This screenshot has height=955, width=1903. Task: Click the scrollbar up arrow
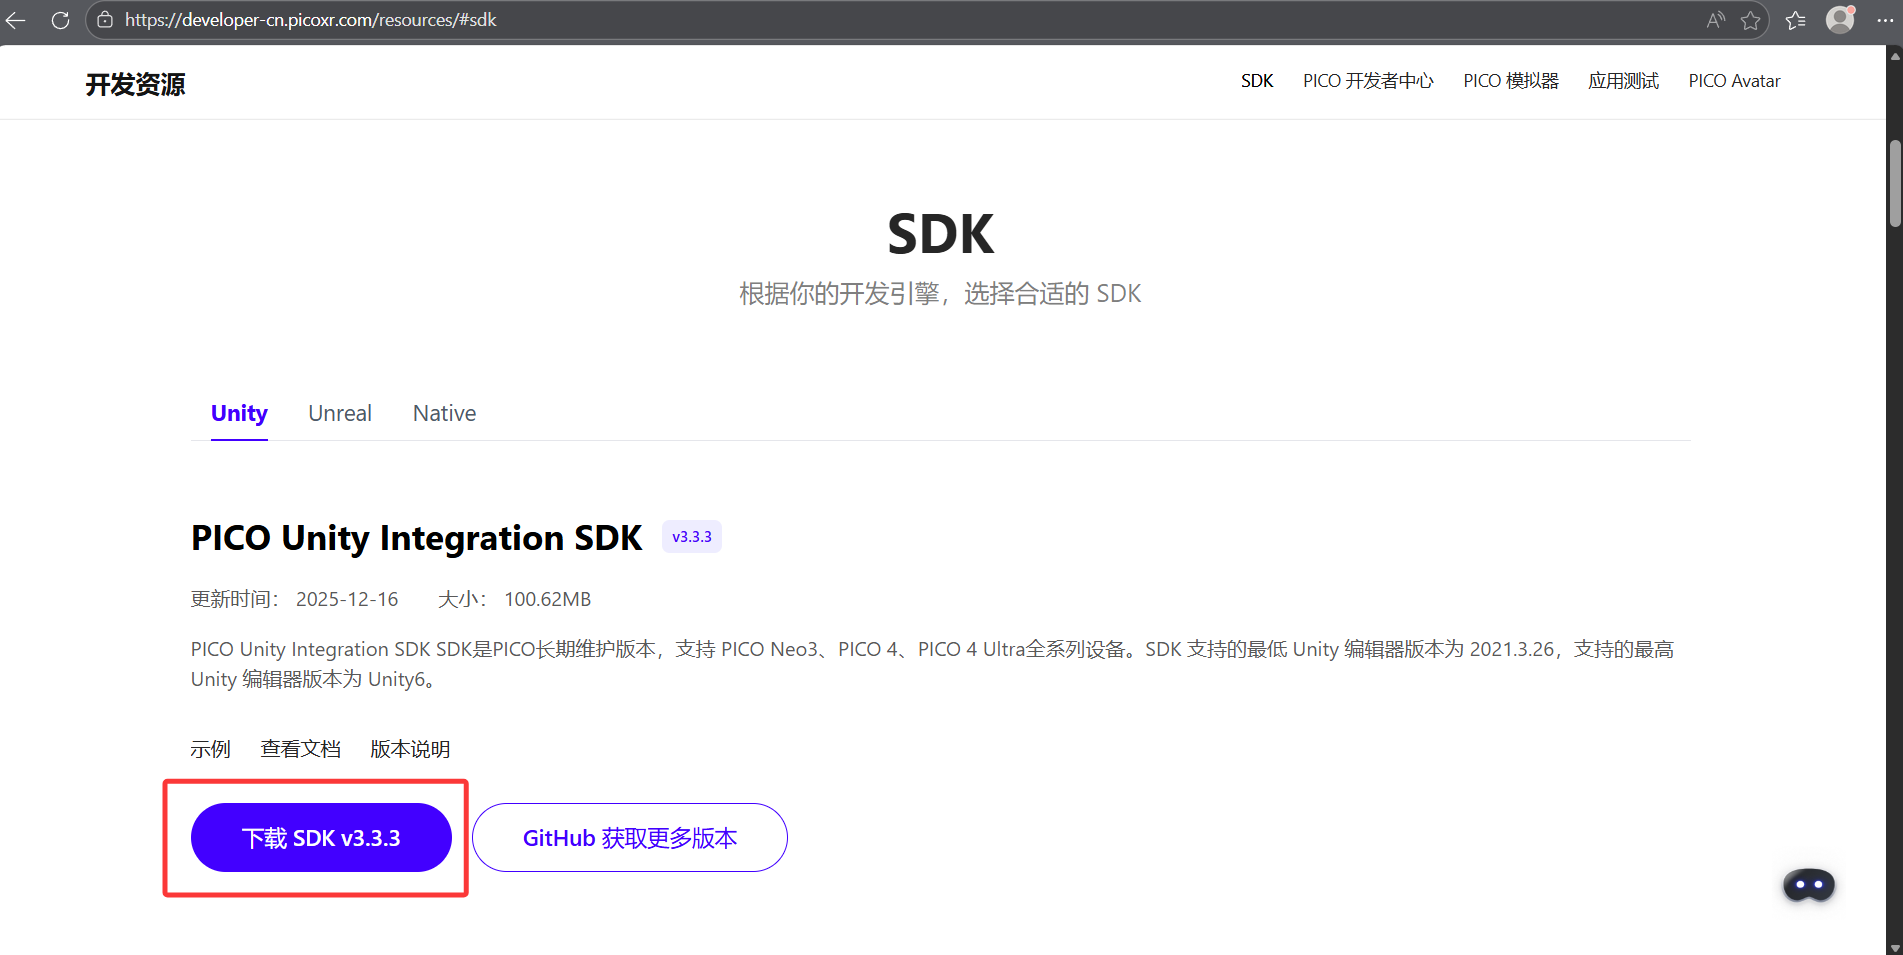1894,56
